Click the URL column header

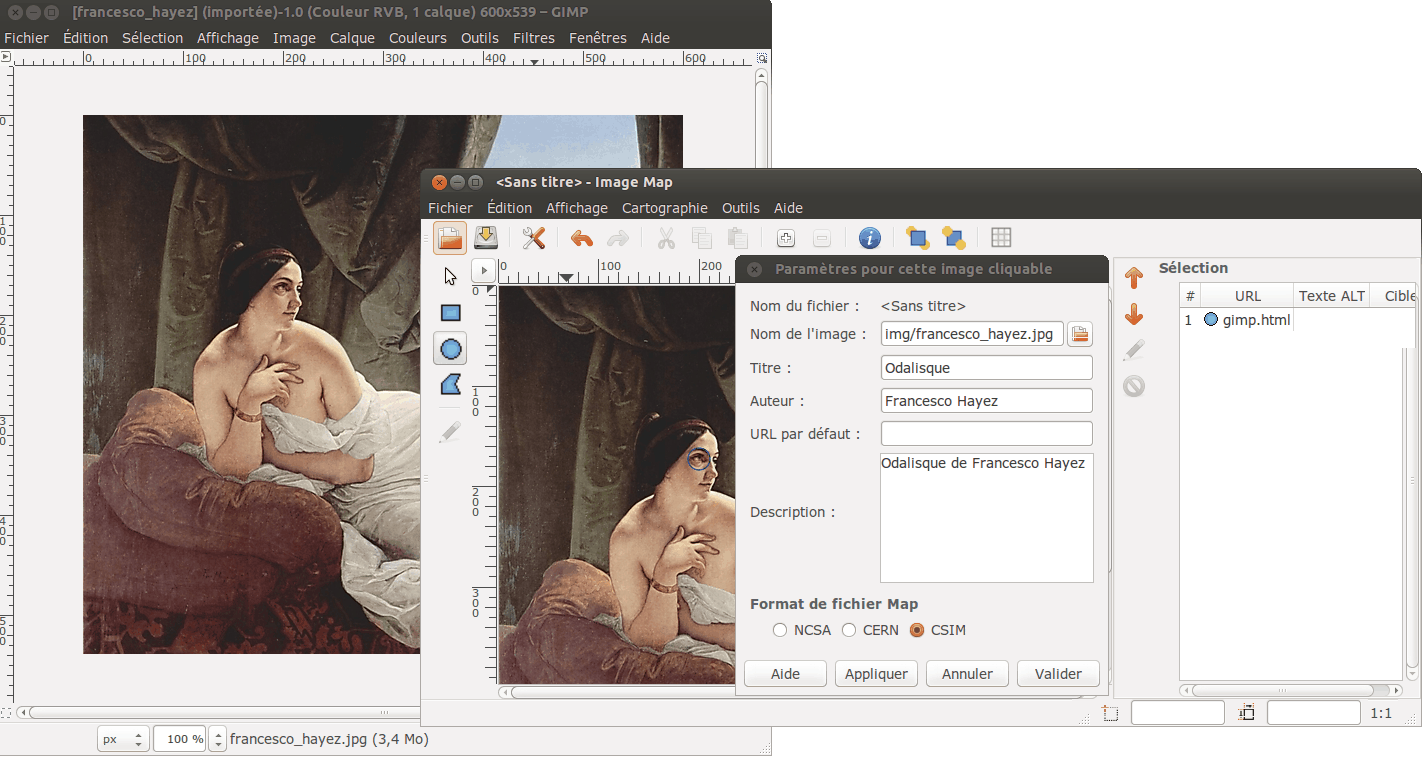pos(1247,296)
